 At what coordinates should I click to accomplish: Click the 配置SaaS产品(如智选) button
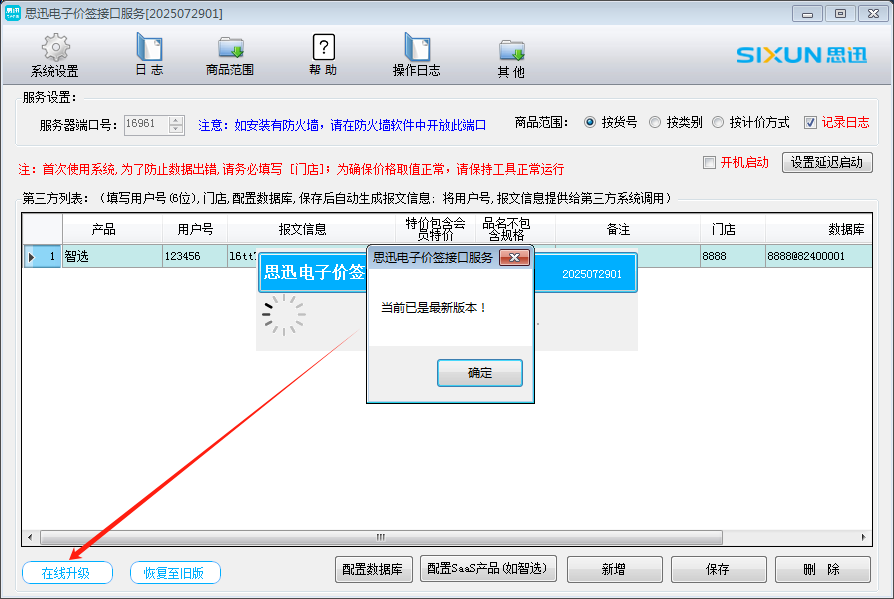click(488, 569)
